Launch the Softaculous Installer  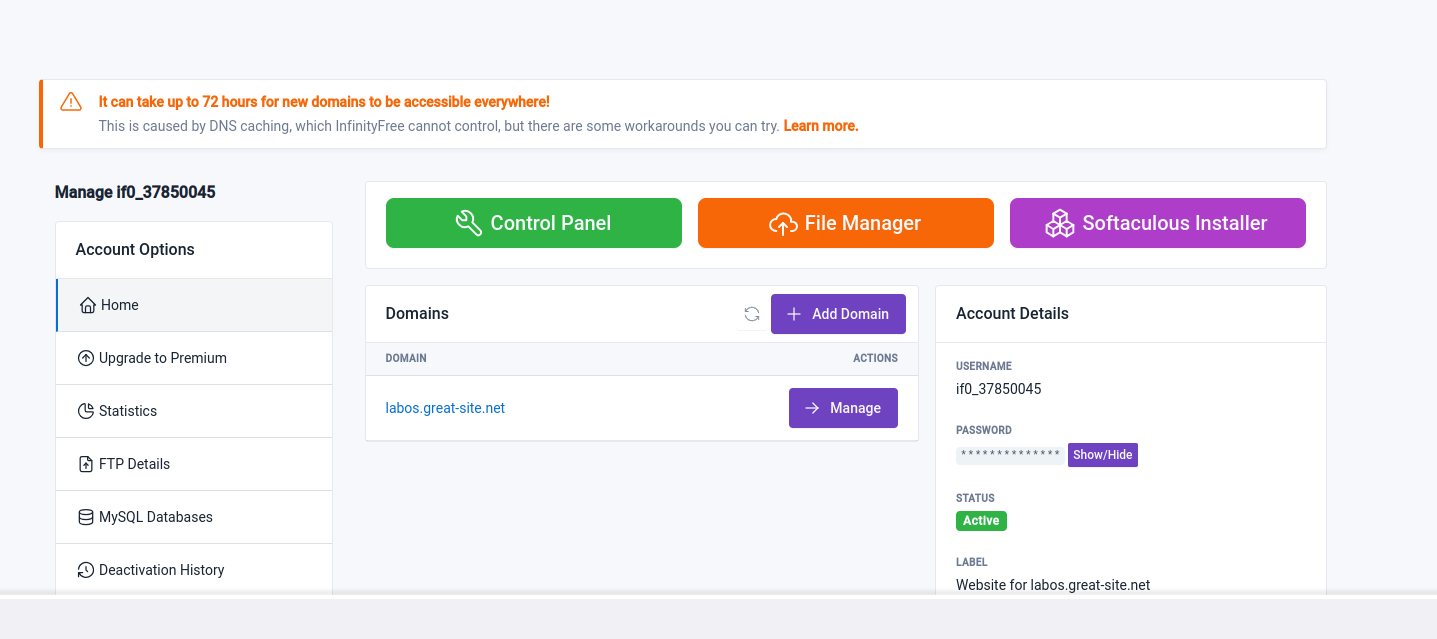[x=1157, y=223]
